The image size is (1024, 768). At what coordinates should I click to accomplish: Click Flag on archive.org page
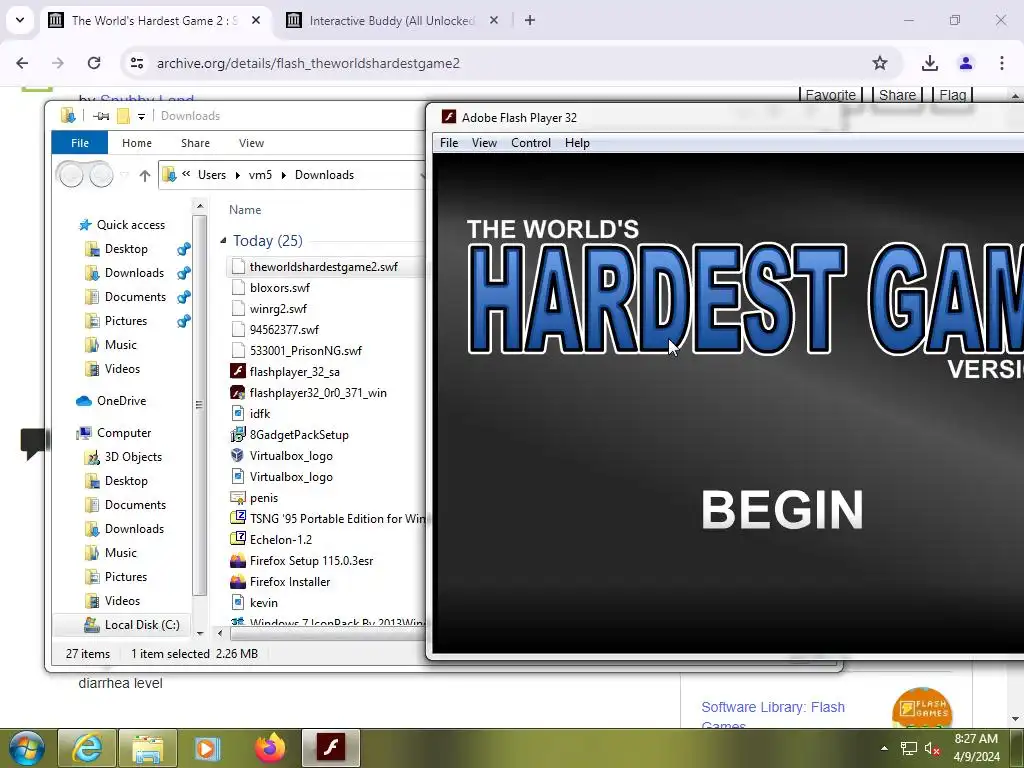tap(953, 95)
